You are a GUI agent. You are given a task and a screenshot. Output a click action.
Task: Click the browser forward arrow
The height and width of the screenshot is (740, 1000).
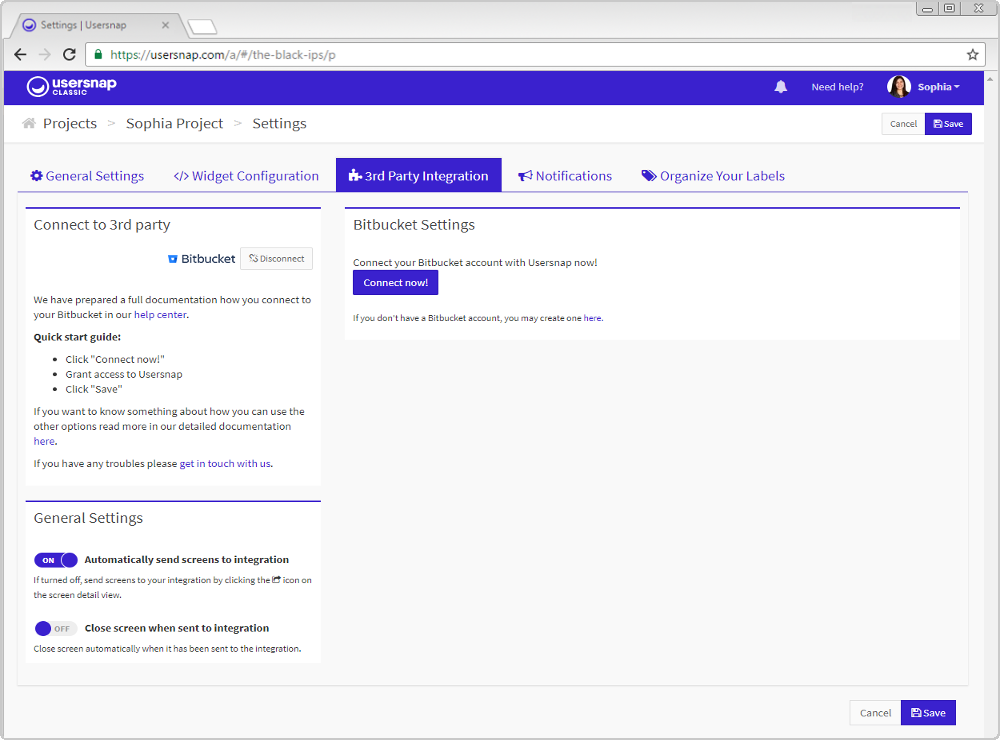[45, 54]
